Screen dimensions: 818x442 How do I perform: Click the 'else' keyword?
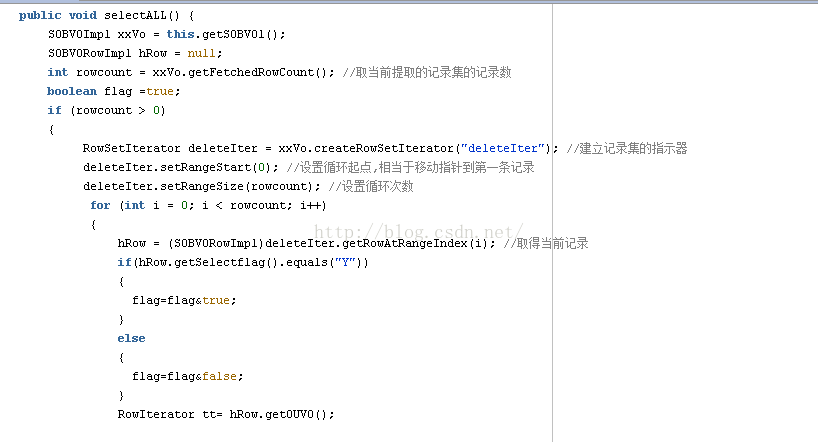pyautogui.click(x=131, y=338)
